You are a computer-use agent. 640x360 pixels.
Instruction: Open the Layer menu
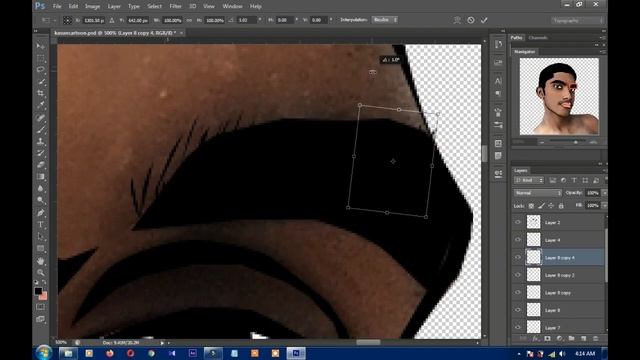click(114, 6)
